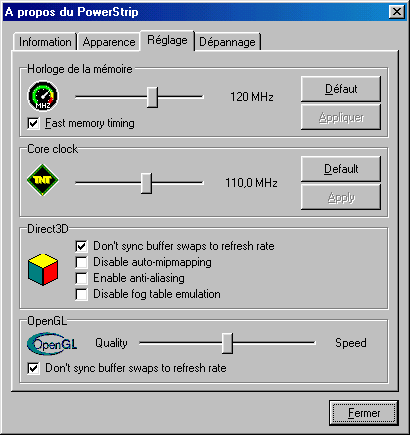Uncheck Direct3D Don't sync buffer swaps option
This screenshot has width=410, height=435.
(81, 246)
